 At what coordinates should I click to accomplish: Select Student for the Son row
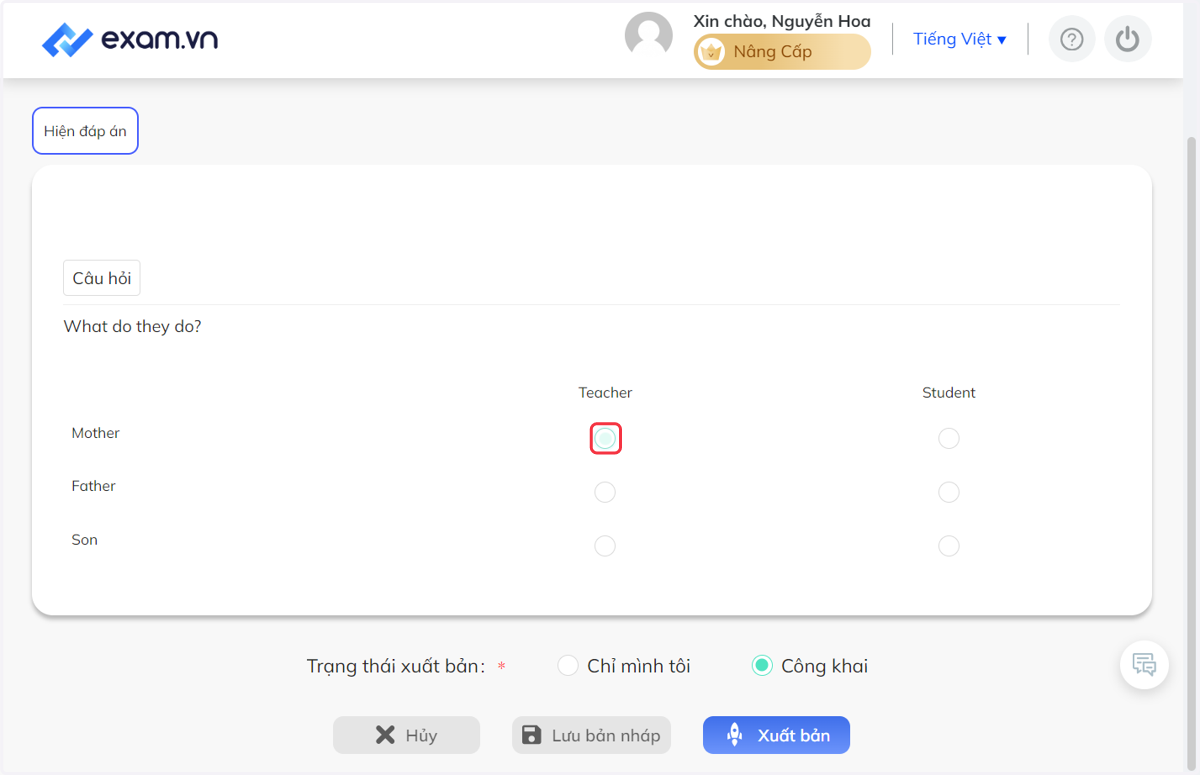point(949,546)
